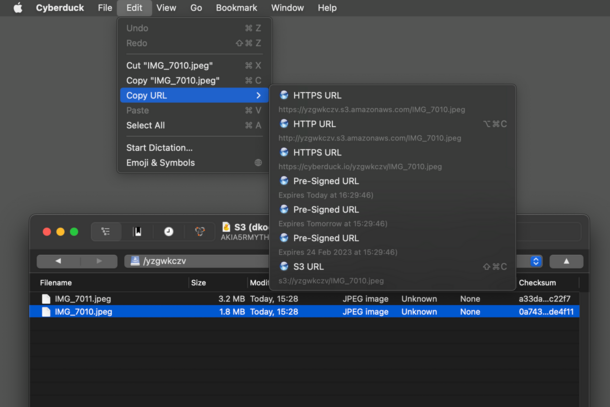This screenshot has width=610, height=407.
Task: Copy the S3 URL entry
Action: [x=308, y=267]
